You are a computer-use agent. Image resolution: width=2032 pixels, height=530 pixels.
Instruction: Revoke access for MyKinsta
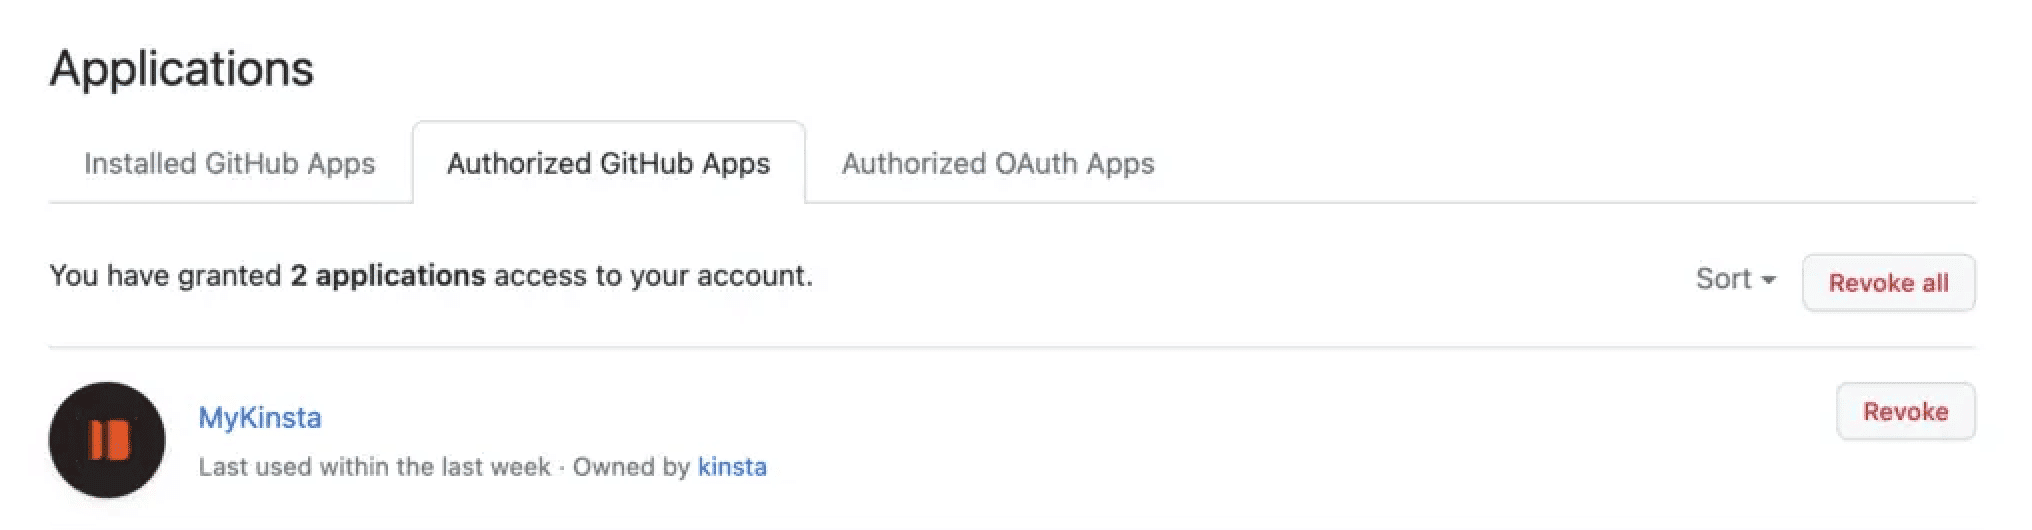point(1905,412)
